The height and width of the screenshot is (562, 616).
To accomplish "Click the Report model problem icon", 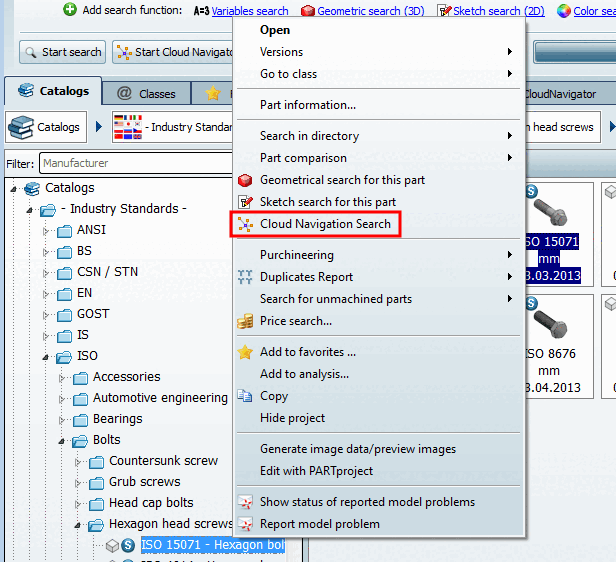I will [245, 524].
